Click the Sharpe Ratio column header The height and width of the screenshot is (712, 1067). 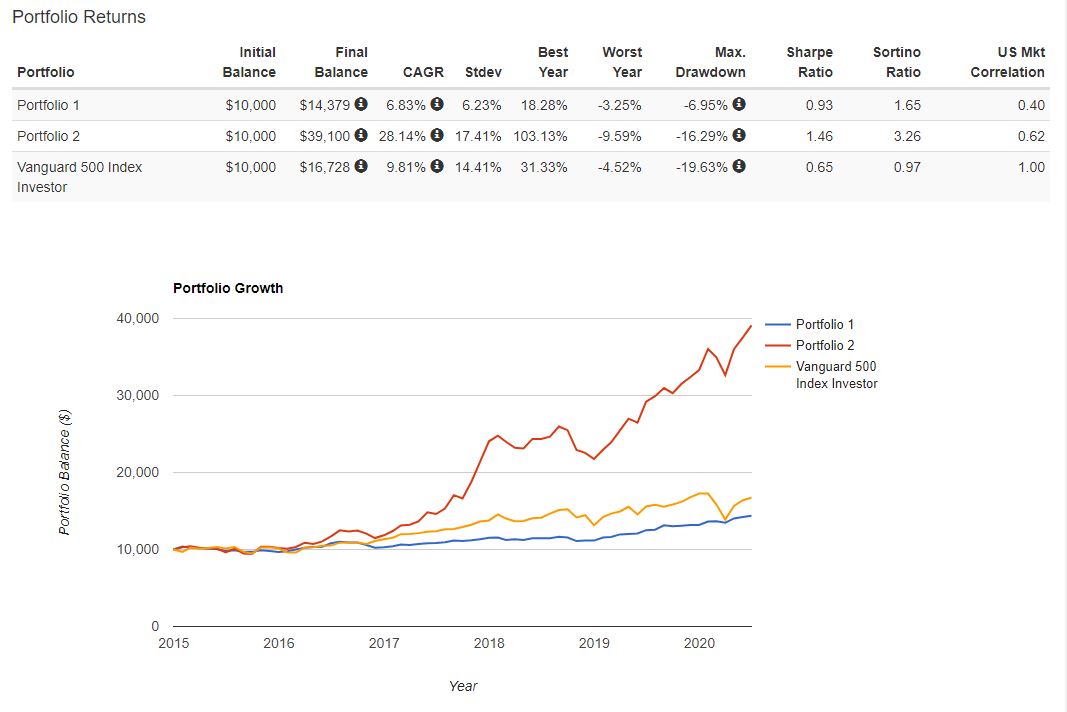pyautogui.click(x=809, y=62)
